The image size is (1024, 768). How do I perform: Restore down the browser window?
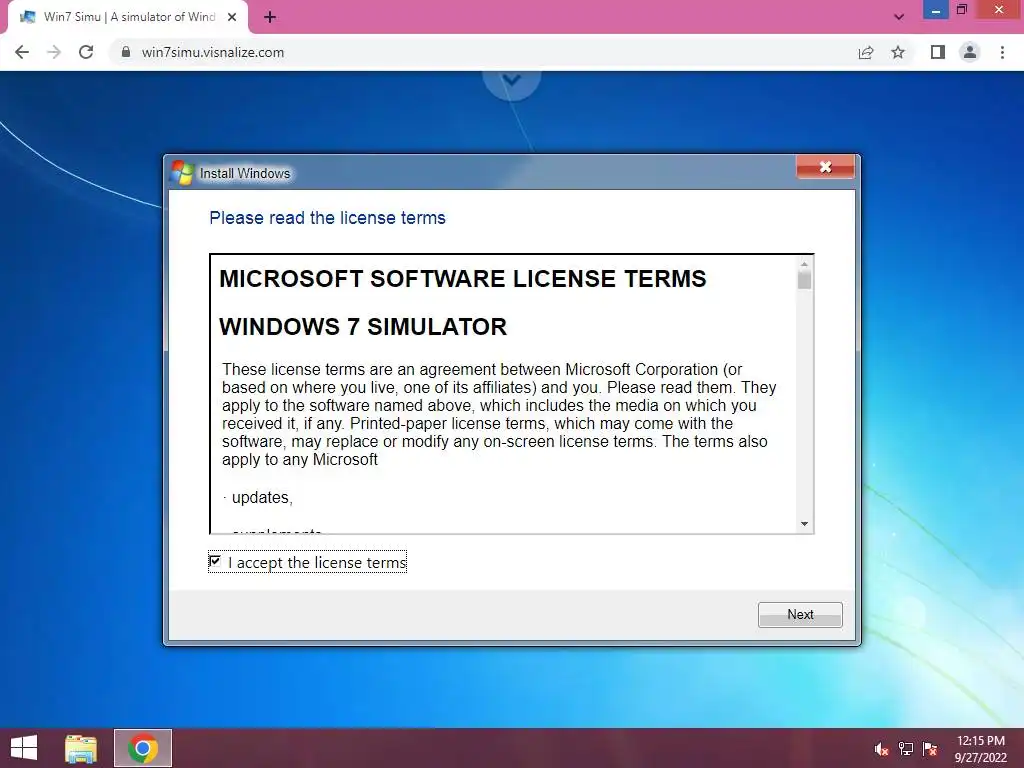click(x=961, y=10)
